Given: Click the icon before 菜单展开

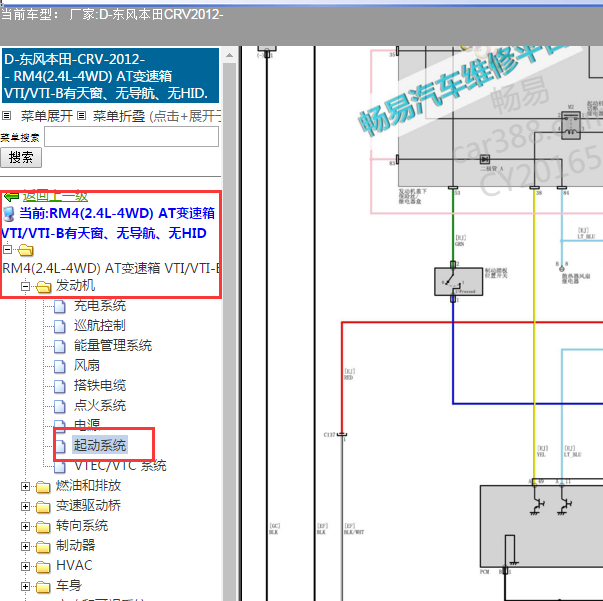Looking at the screenshot, I should pyautogui.click(x=7, y=115).
